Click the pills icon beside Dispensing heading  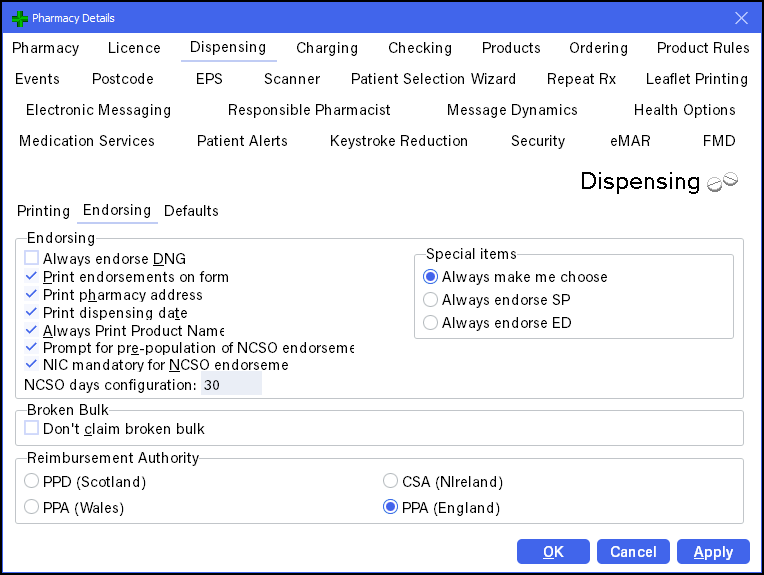click(x=722, y=182)
